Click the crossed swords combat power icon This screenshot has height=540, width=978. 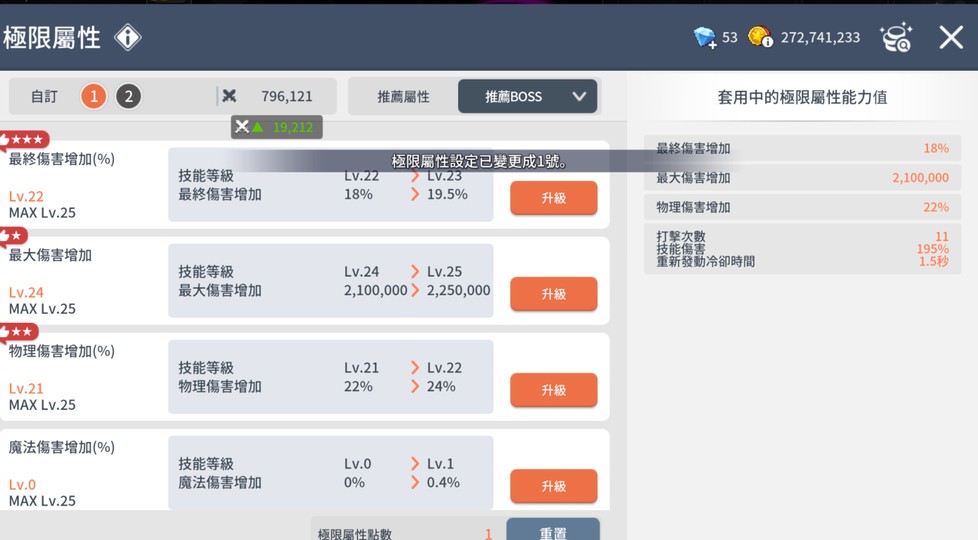[230, 96]
